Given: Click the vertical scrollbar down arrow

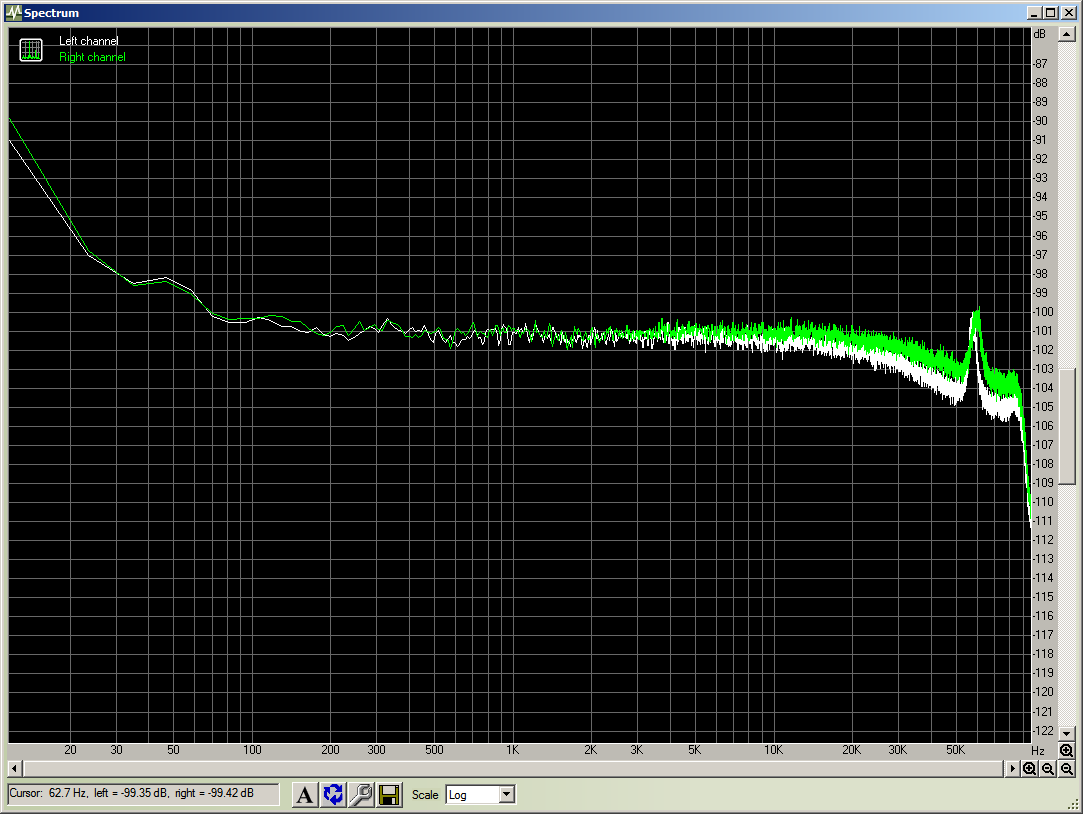Looking at the screenshot, I should (x=1066, y=733).
